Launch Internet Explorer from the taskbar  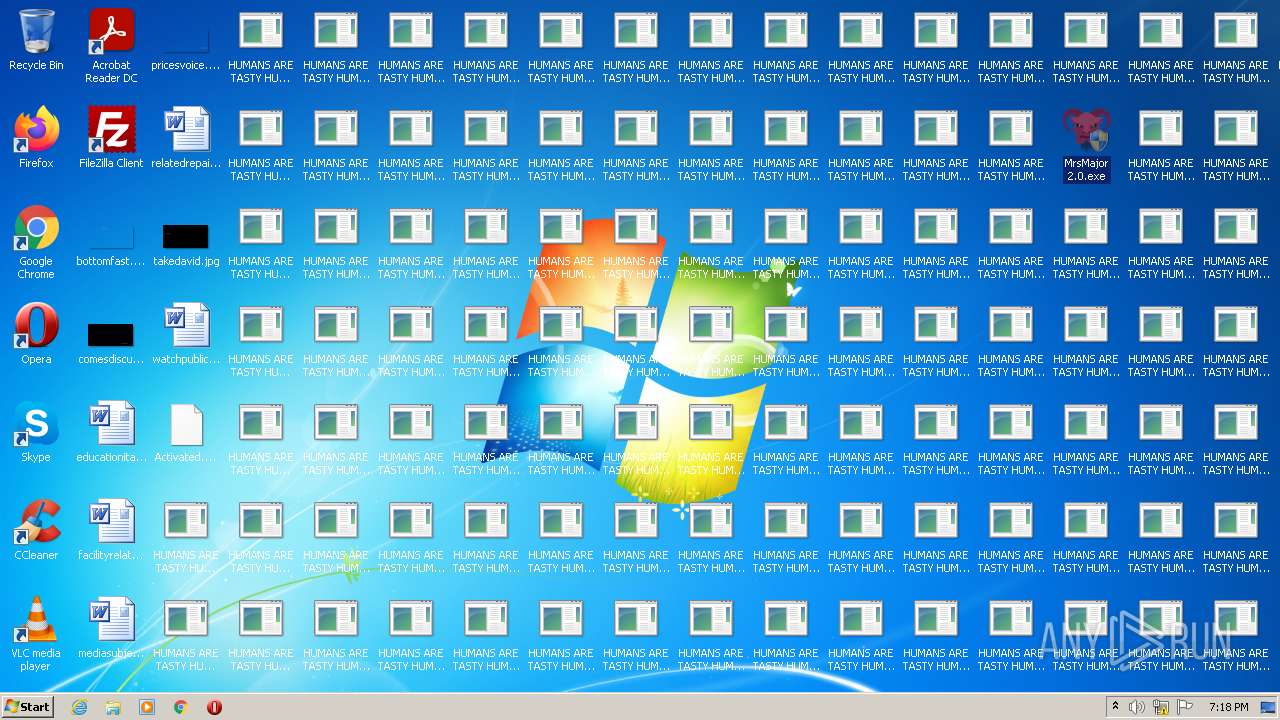pyautogui.click(x=79, y=707)
